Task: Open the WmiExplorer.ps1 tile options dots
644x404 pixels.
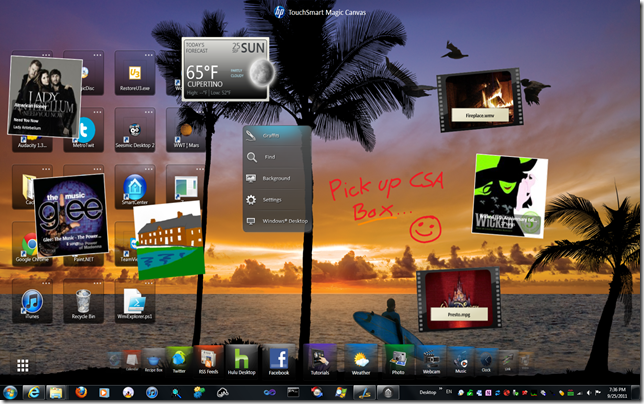Action: coord(149,283)
